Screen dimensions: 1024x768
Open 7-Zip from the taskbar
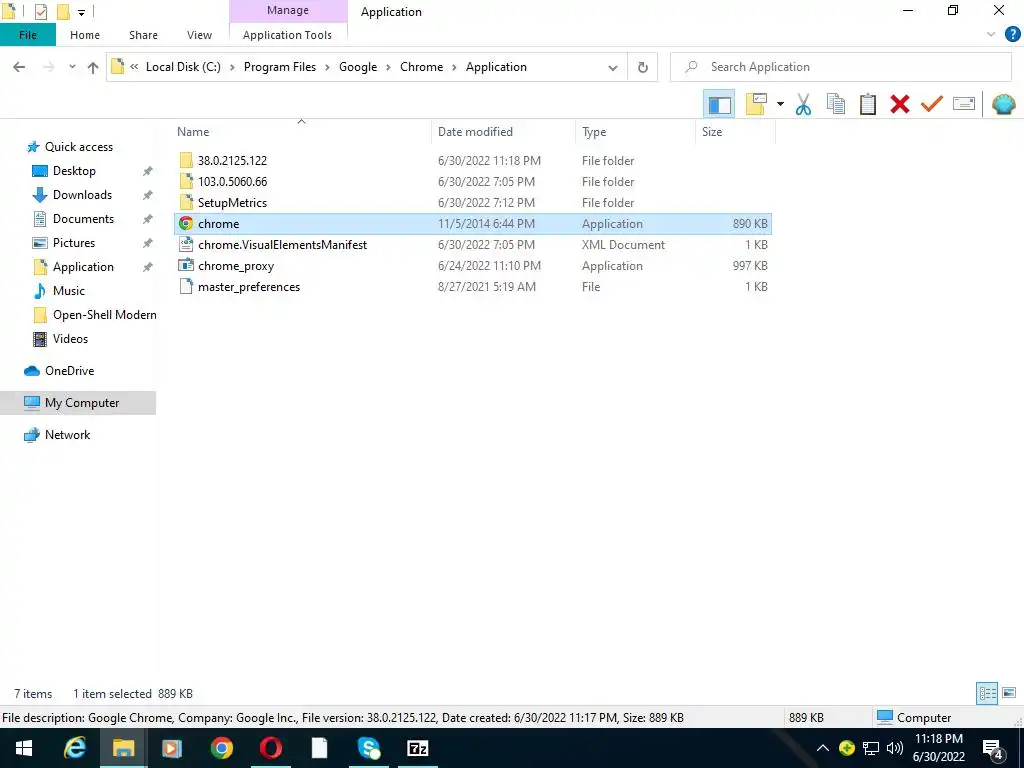pyautogui.click(x=417, y=748)
